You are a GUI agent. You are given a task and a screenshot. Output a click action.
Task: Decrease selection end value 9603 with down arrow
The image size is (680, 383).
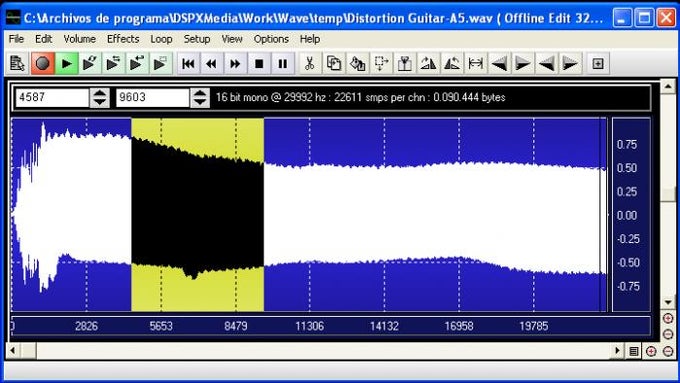coord(199,102)
